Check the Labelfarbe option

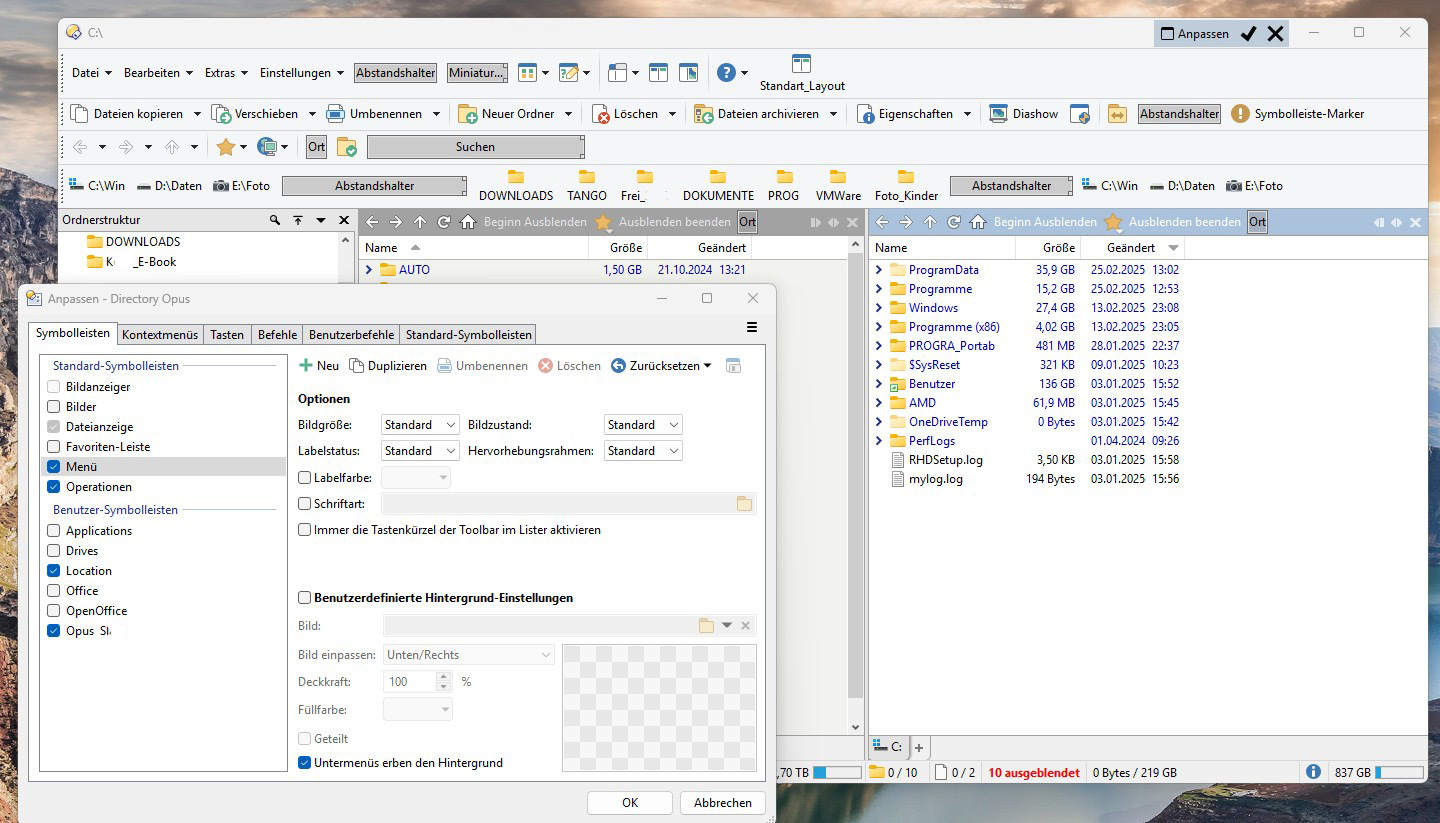click(x=305, y=478)
